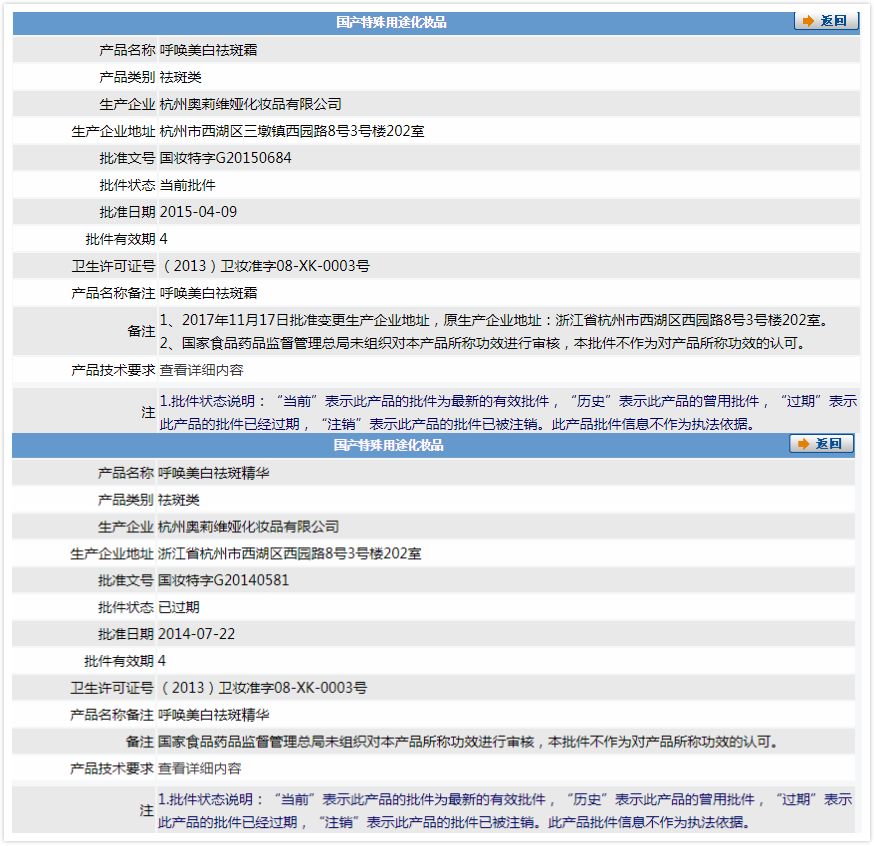The width and height of the screenshot is (874, 846).
Task: Click 生产企业地址 label in the second record
Action: [x=111, y=553]
